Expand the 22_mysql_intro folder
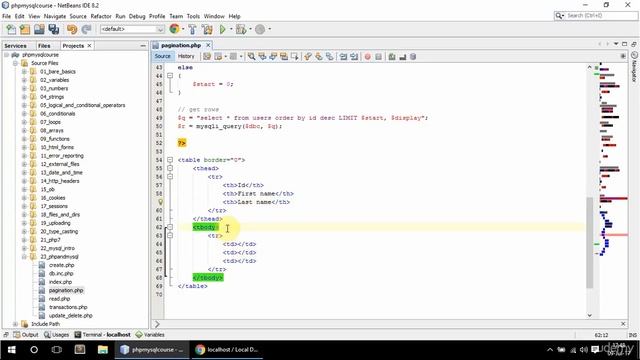 point(24,248)
